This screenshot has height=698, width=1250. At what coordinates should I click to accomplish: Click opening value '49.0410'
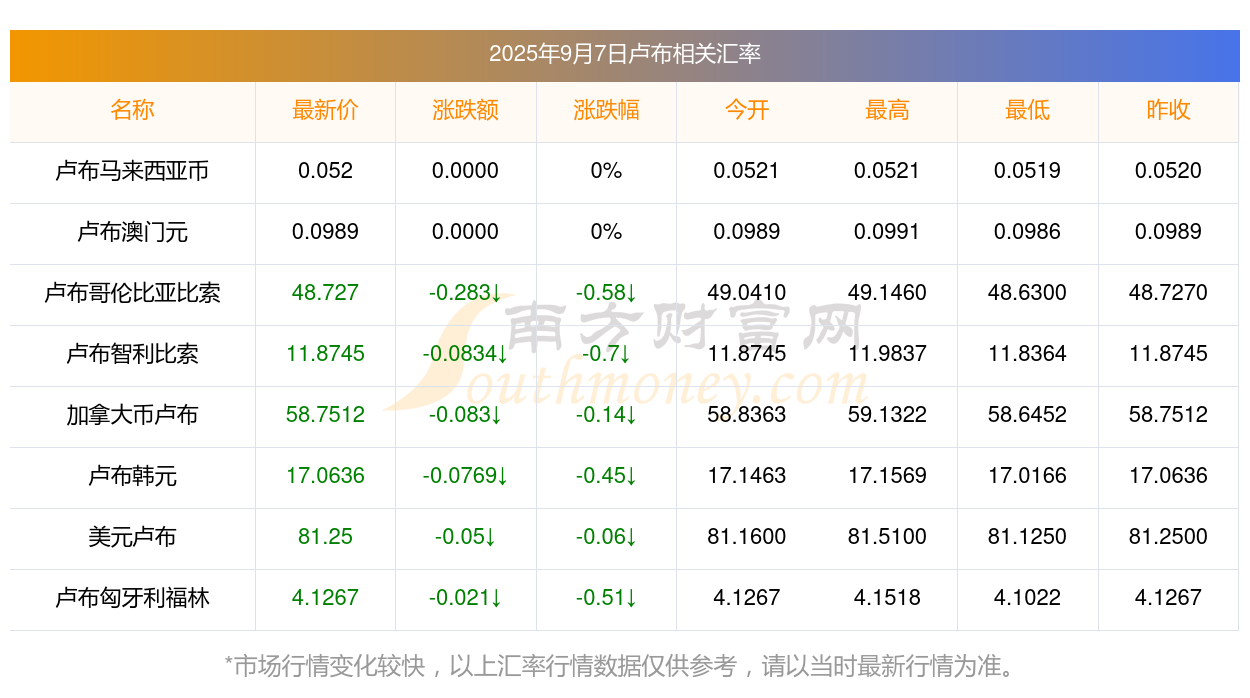tap(747, 293)
